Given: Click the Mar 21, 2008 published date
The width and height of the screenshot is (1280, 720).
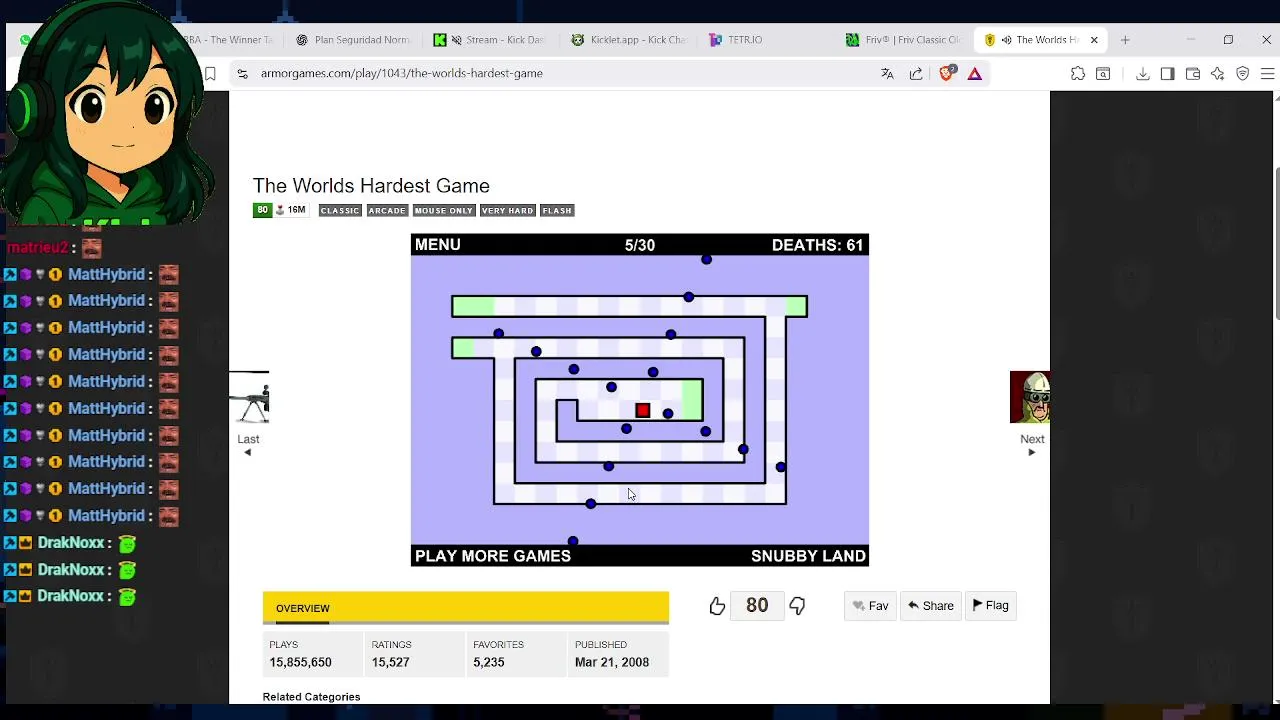Looking at the screenshot, I should point(612,662).
